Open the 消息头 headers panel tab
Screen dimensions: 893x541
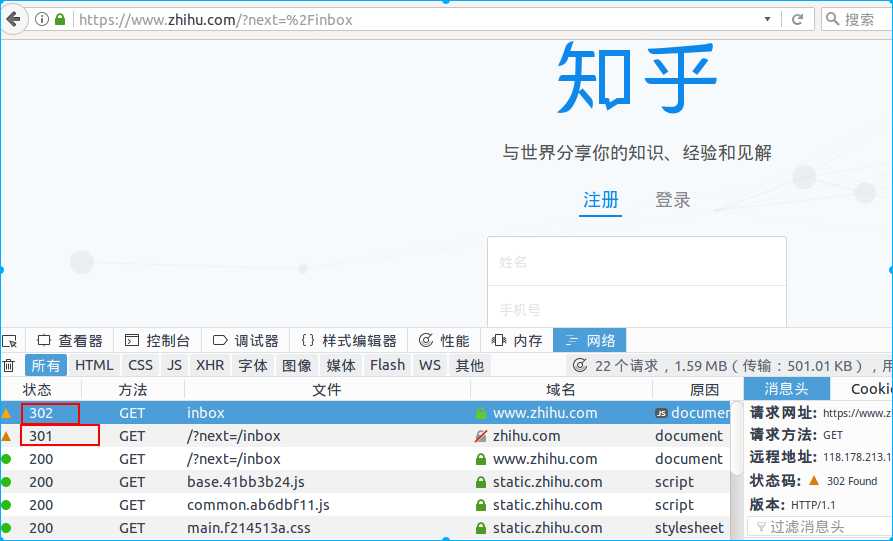coord(787,389)
